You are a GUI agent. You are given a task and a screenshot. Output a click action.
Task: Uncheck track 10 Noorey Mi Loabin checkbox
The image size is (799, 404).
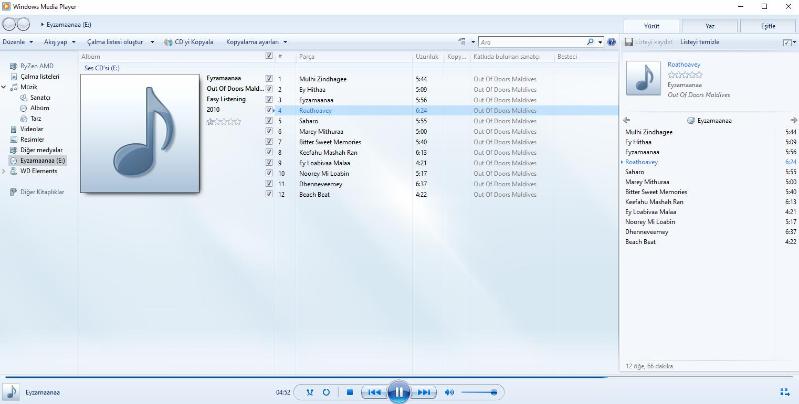[269, 173]
